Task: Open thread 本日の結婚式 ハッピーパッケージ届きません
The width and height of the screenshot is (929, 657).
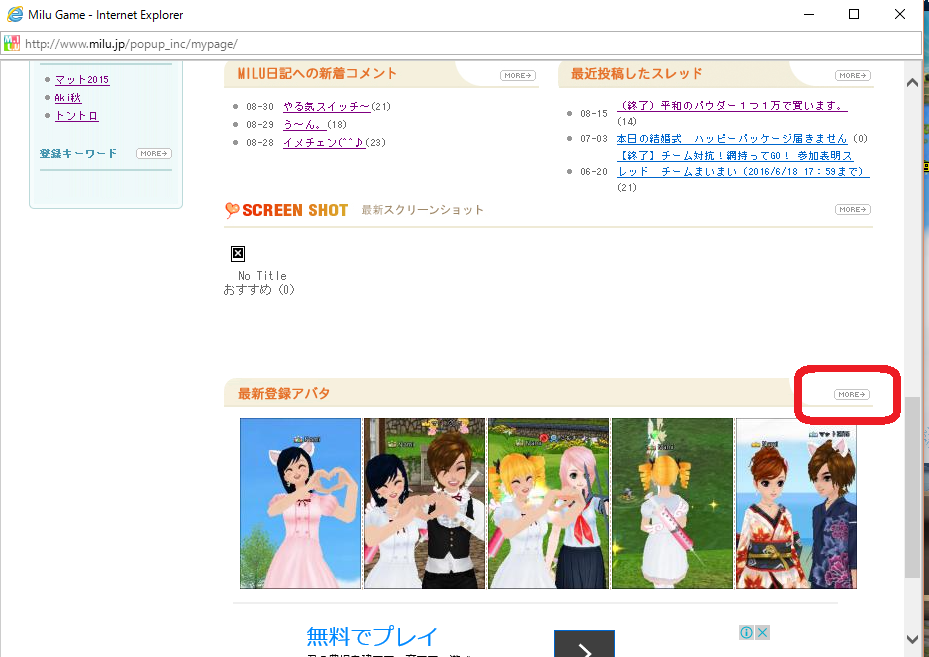Action: 732,139
